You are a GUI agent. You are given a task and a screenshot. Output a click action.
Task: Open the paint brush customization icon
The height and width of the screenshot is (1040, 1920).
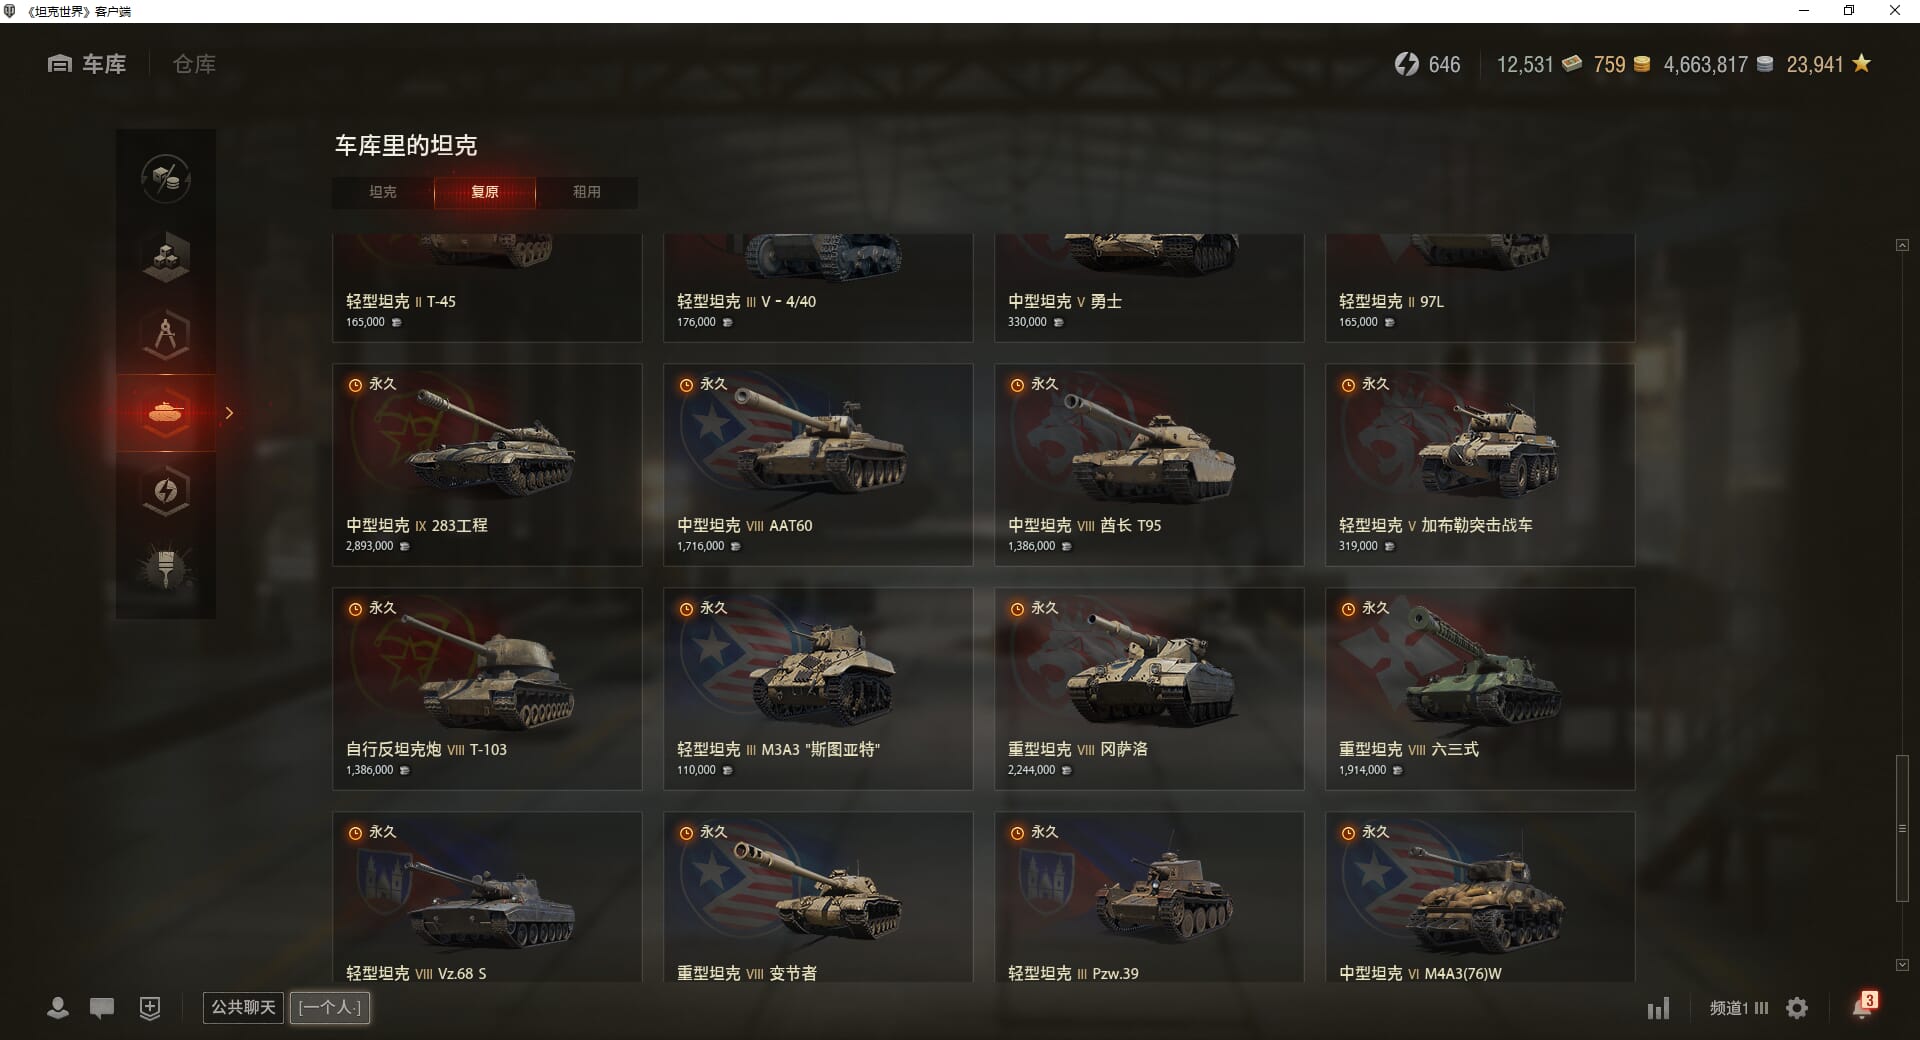click(166, 569)
